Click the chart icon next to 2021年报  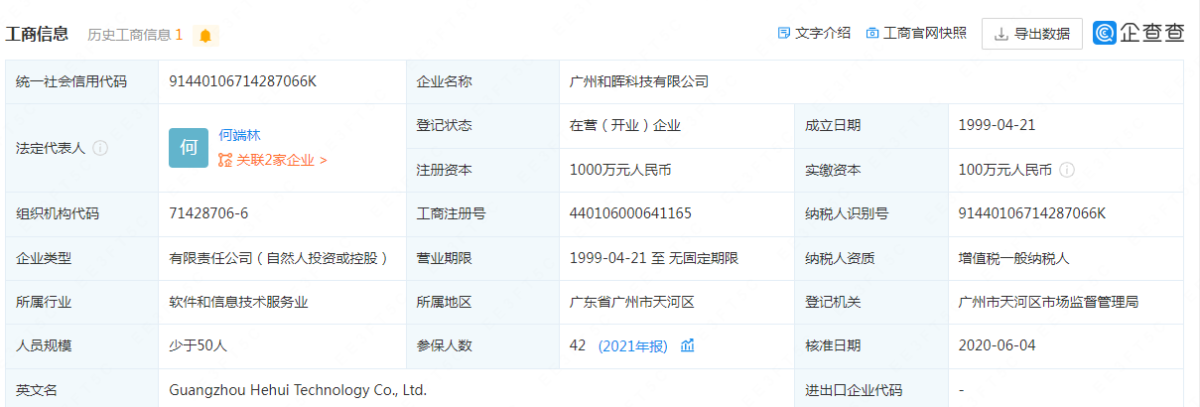point(688,346)
